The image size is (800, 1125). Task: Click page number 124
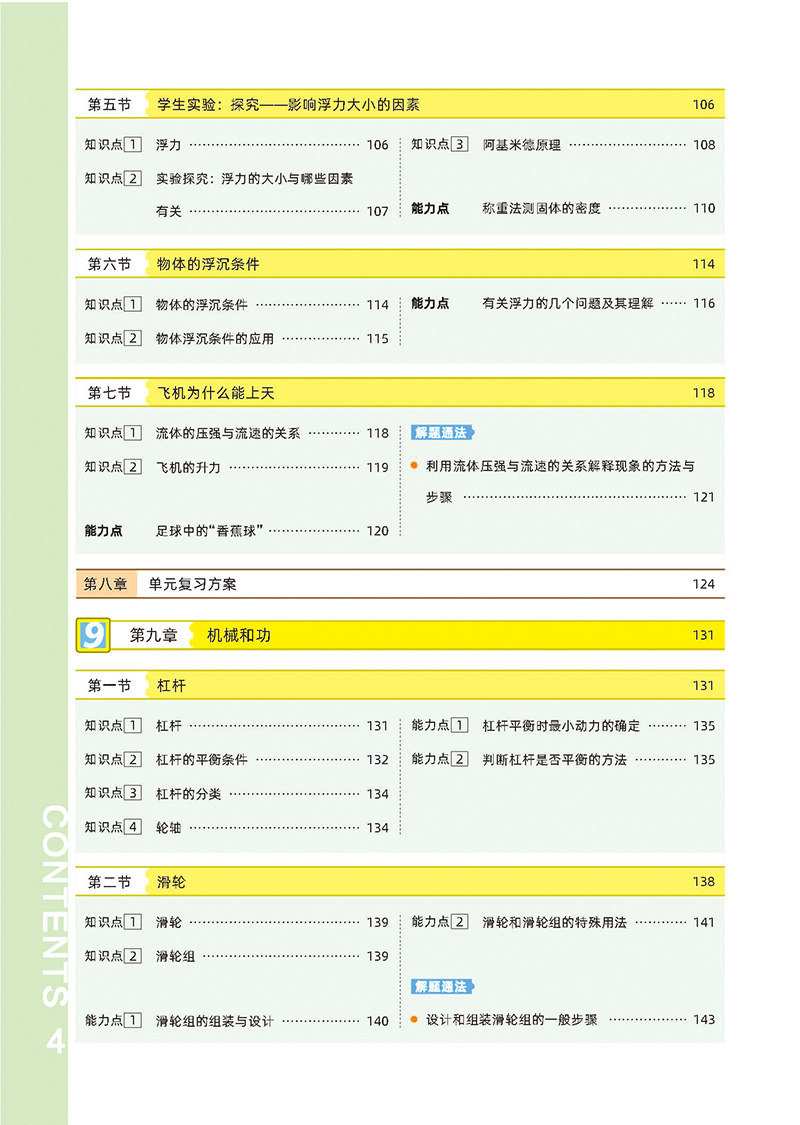click(704, 584)
